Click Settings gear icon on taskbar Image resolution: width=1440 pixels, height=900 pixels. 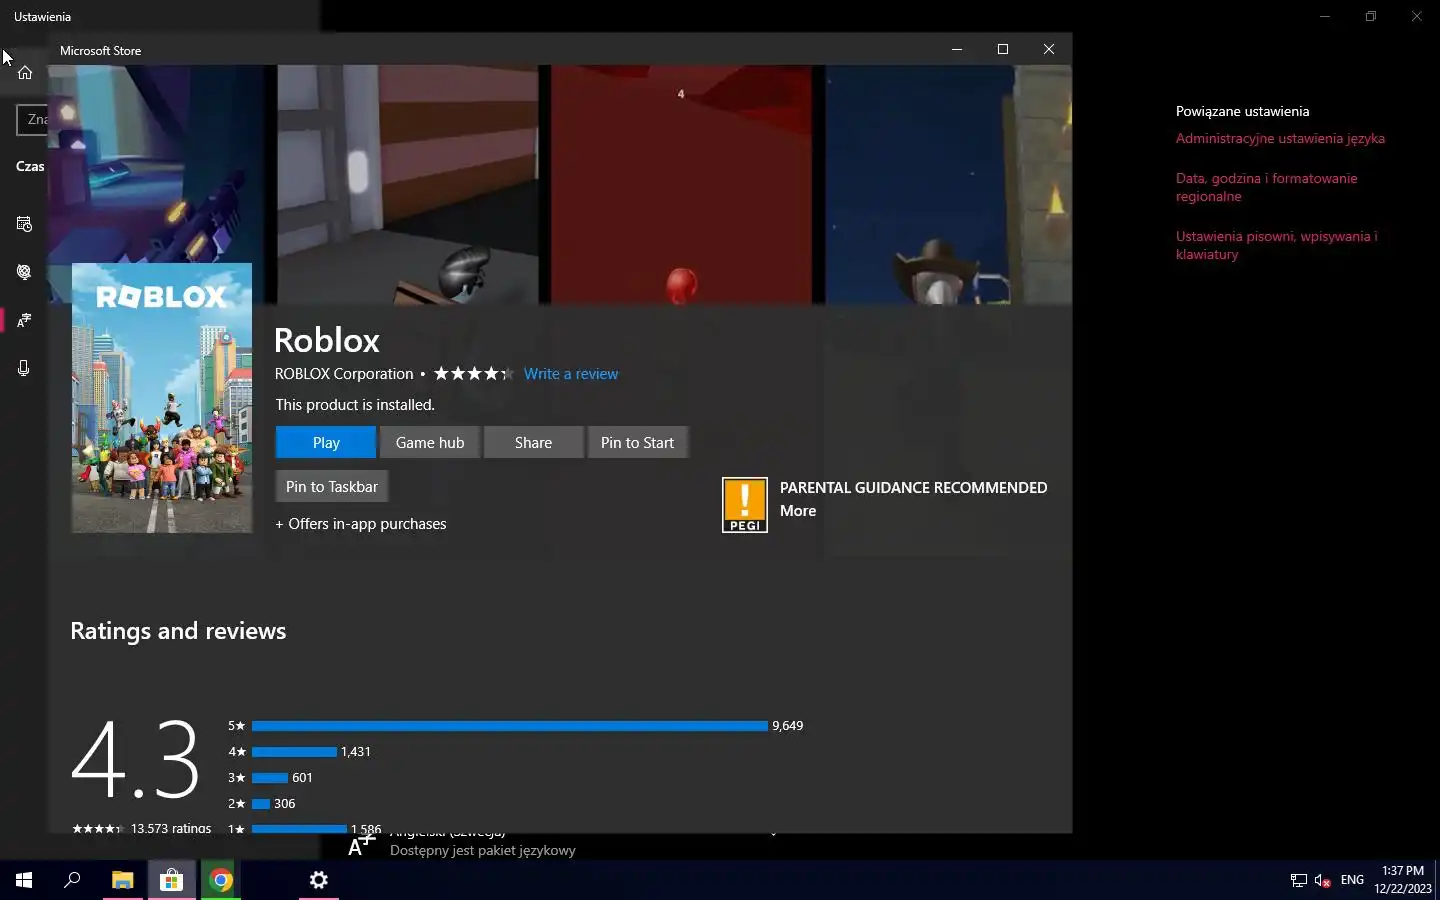tap(319, 880)
